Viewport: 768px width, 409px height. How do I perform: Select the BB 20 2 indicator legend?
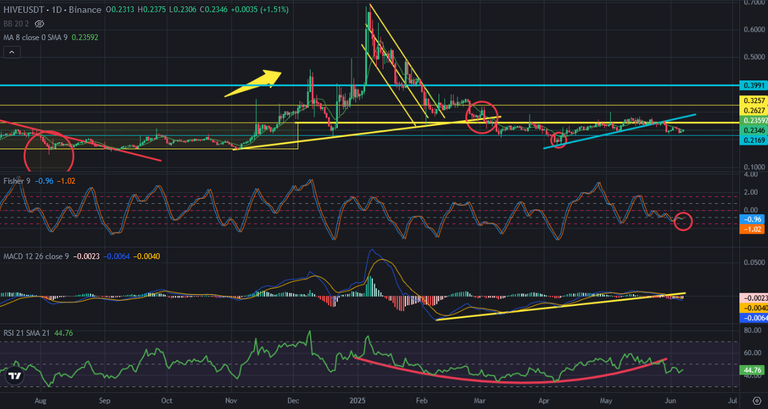(x=17, y=24)
